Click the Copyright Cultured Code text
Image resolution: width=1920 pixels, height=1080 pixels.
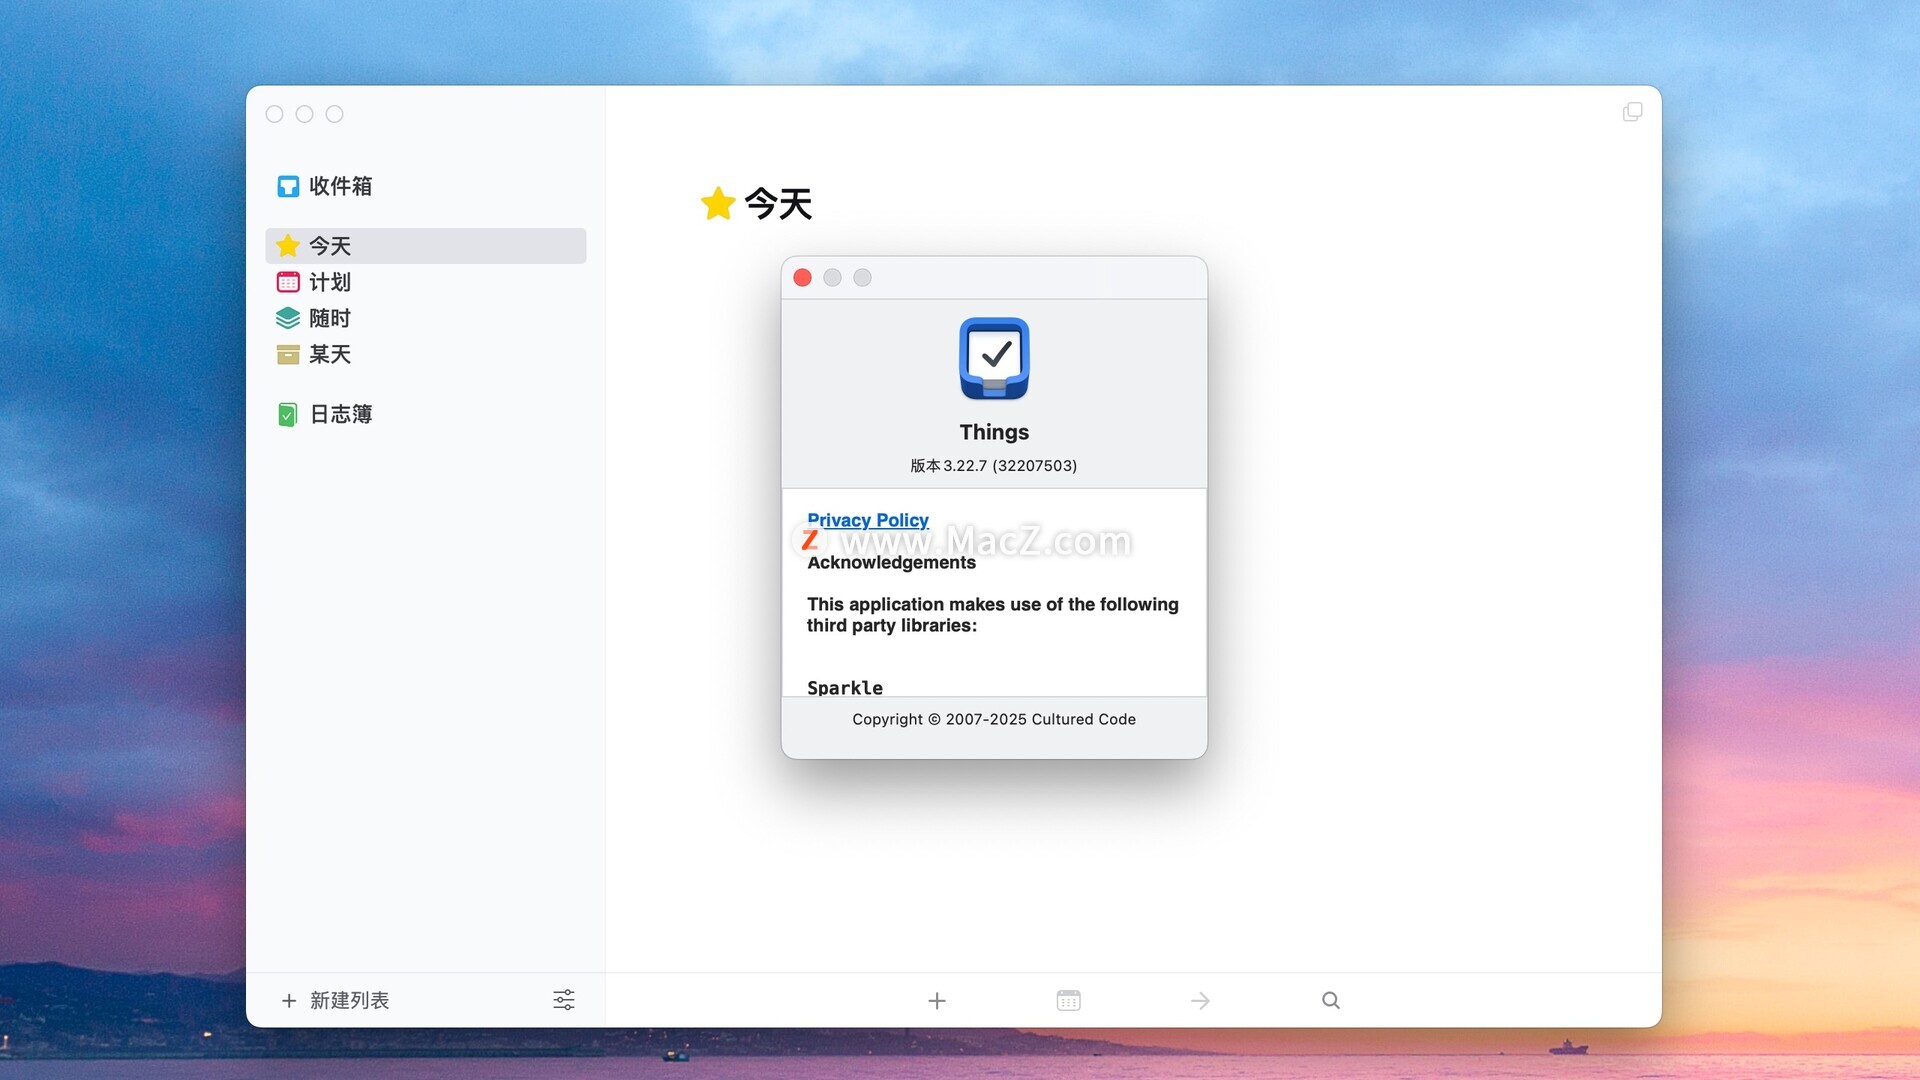(994, 719)
